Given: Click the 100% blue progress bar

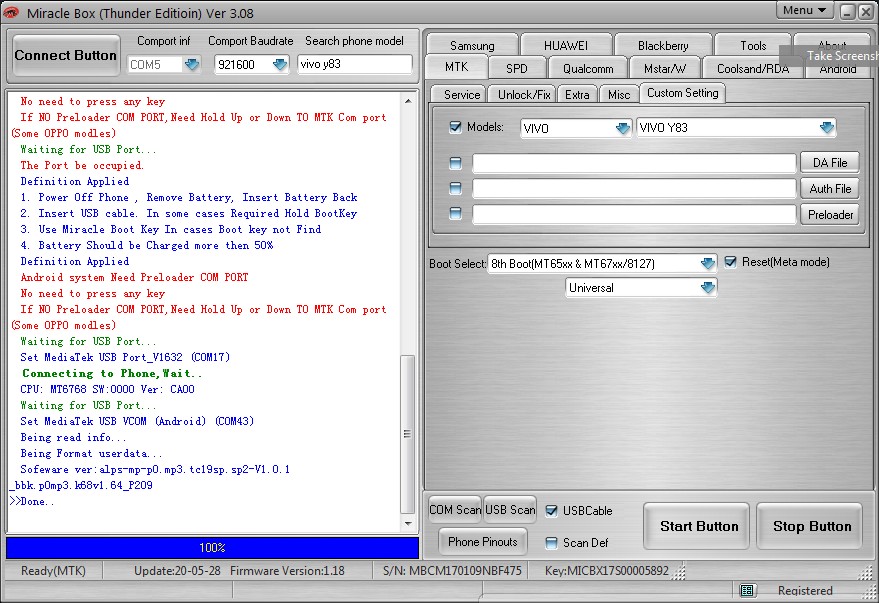Looking at the screenshot, I should [212, 548].
